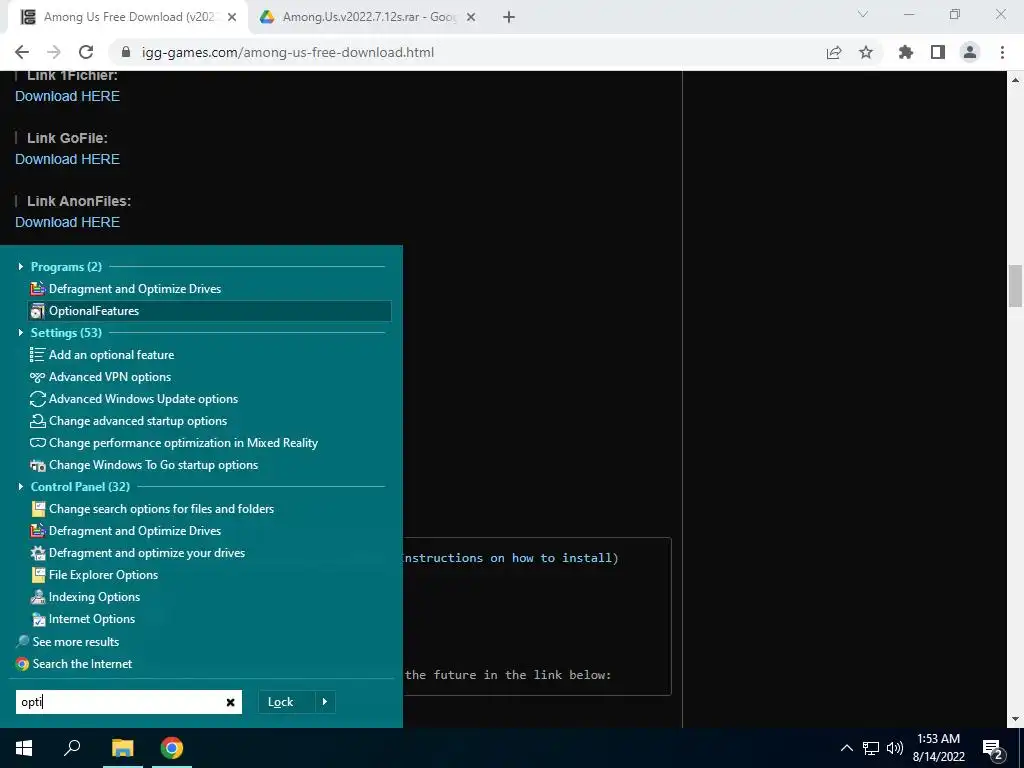
Task: Collapse the Control Panel (32) group
Action: [x=21, y=487]
